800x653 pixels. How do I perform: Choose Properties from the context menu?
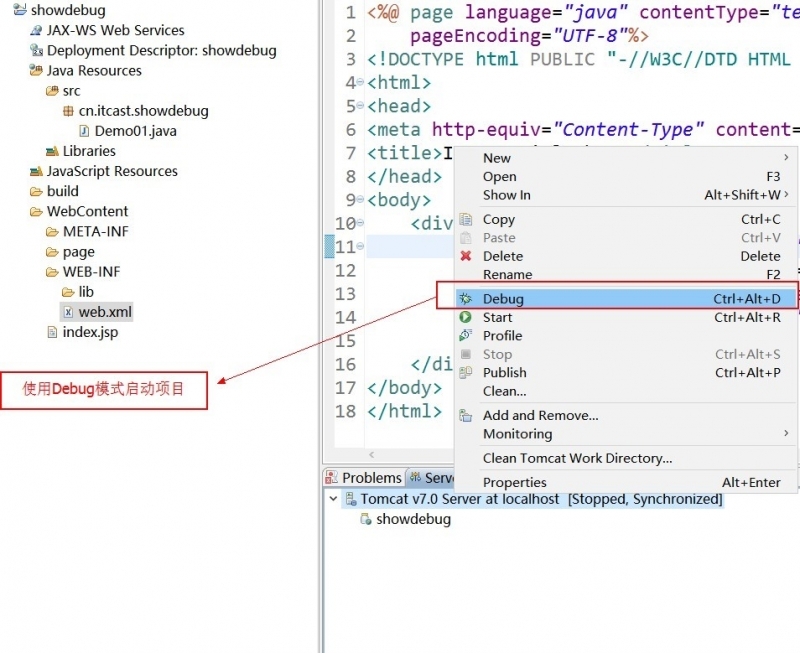pyautogui.click(x=514, y=482)
